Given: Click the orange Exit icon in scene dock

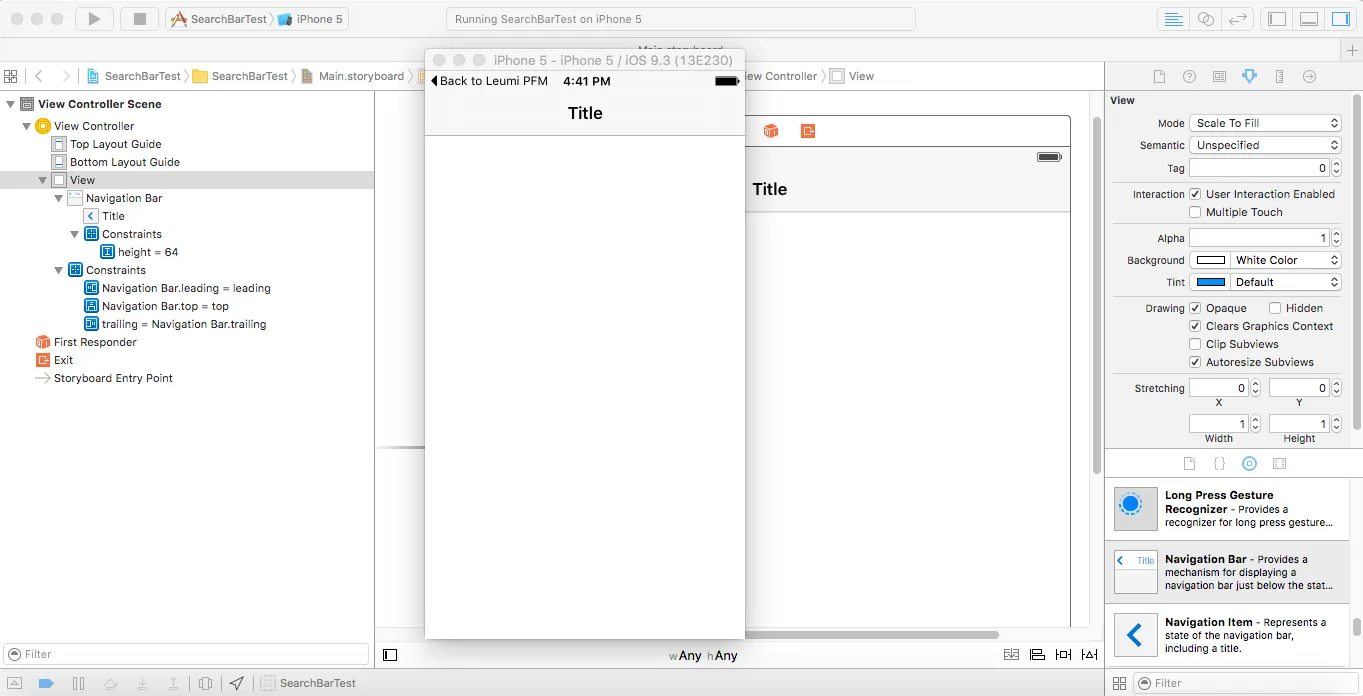Looking at the screenshot, I should pyautogui.click(x=808, y=131).
